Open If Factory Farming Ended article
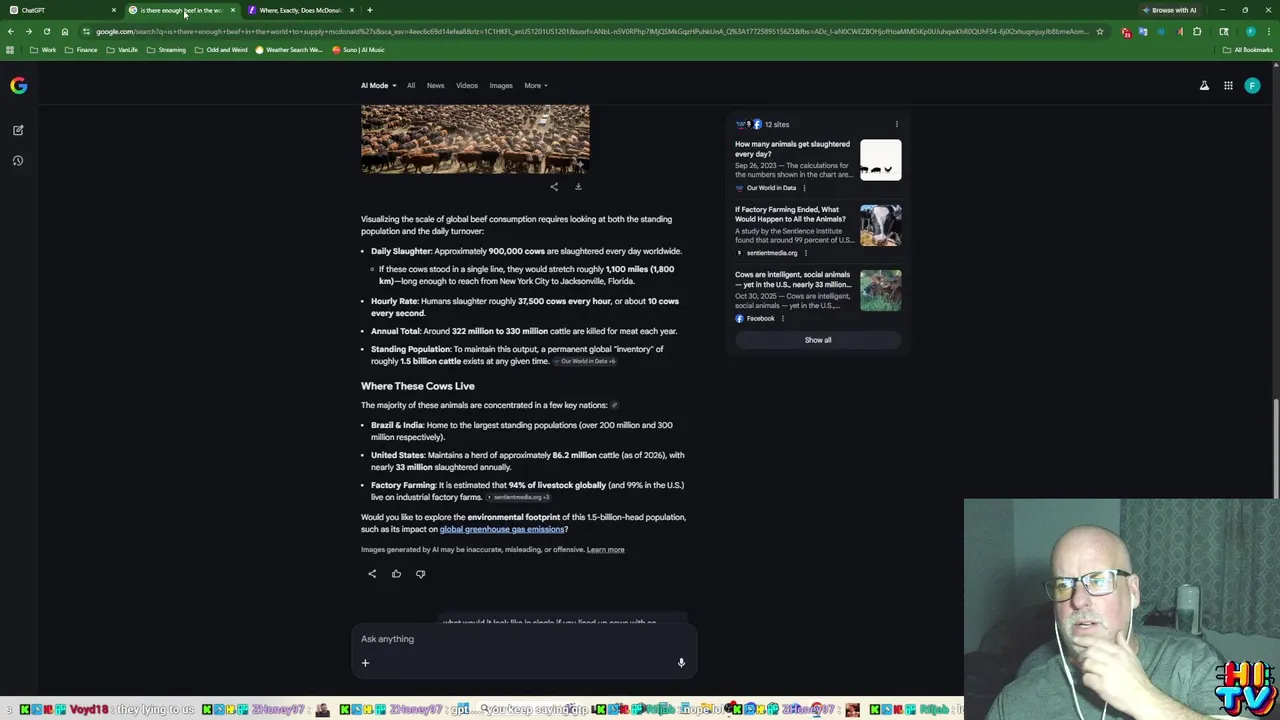1280x720 pixels. pos(790,215)
